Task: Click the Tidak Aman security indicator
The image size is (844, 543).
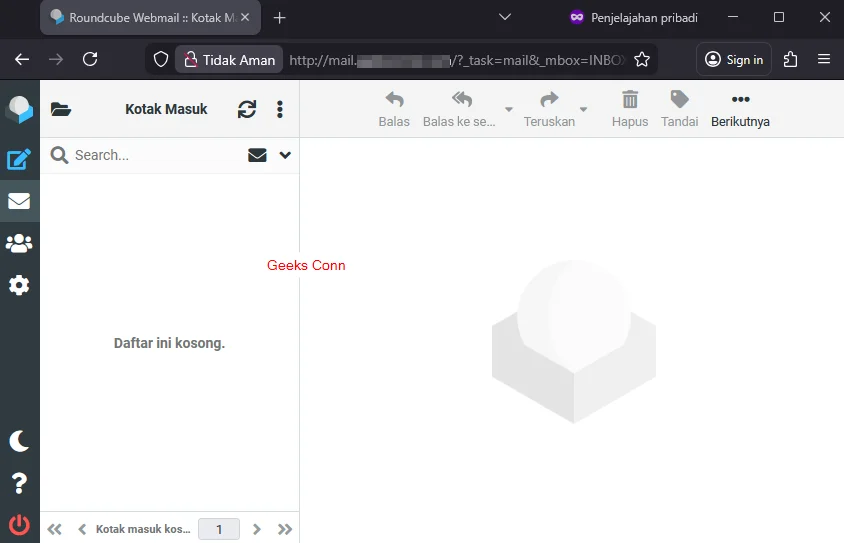Action: (229, 60)
